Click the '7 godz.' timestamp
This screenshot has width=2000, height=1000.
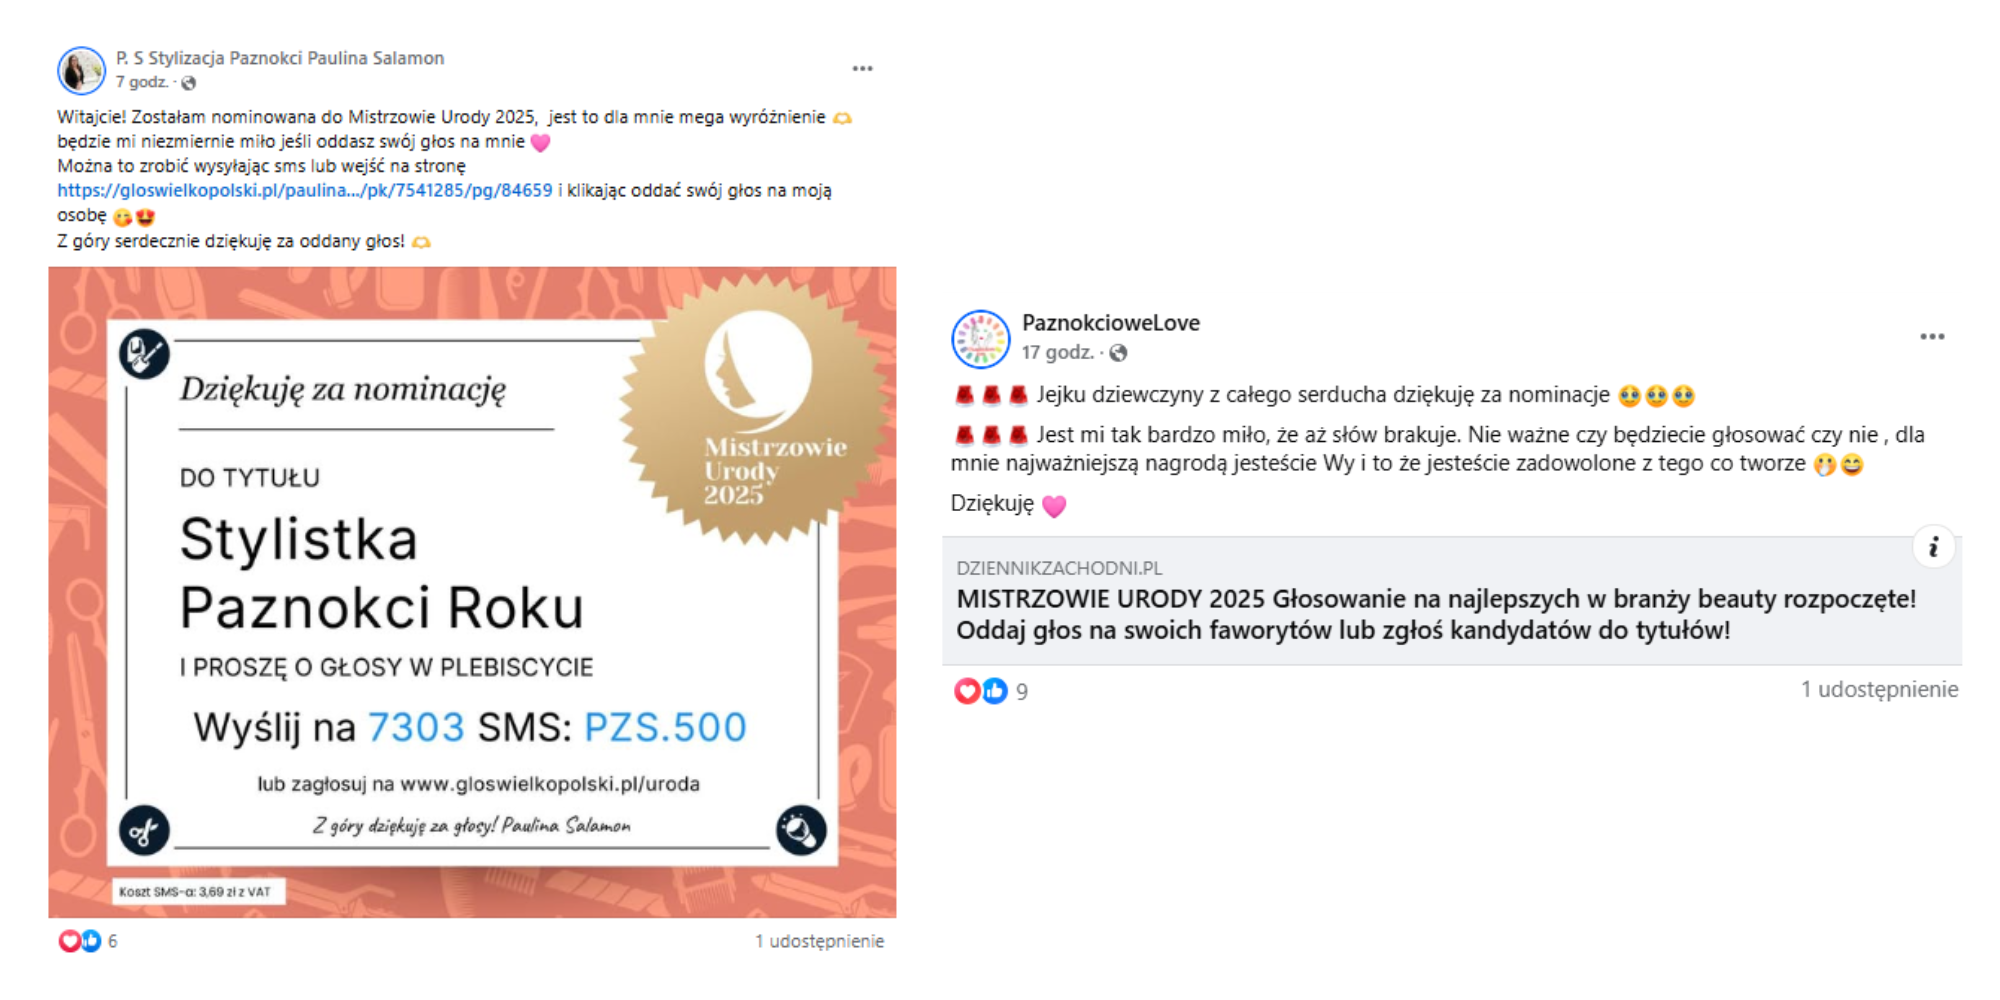141,82
